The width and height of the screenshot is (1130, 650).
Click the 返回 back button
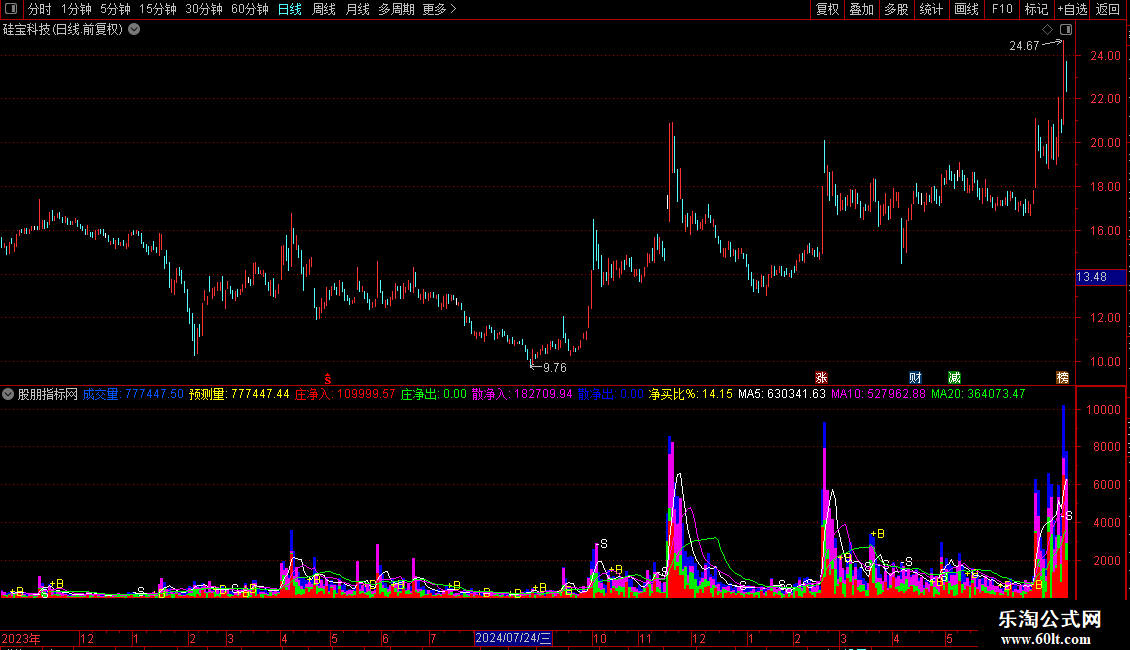tap(1108, 9)
